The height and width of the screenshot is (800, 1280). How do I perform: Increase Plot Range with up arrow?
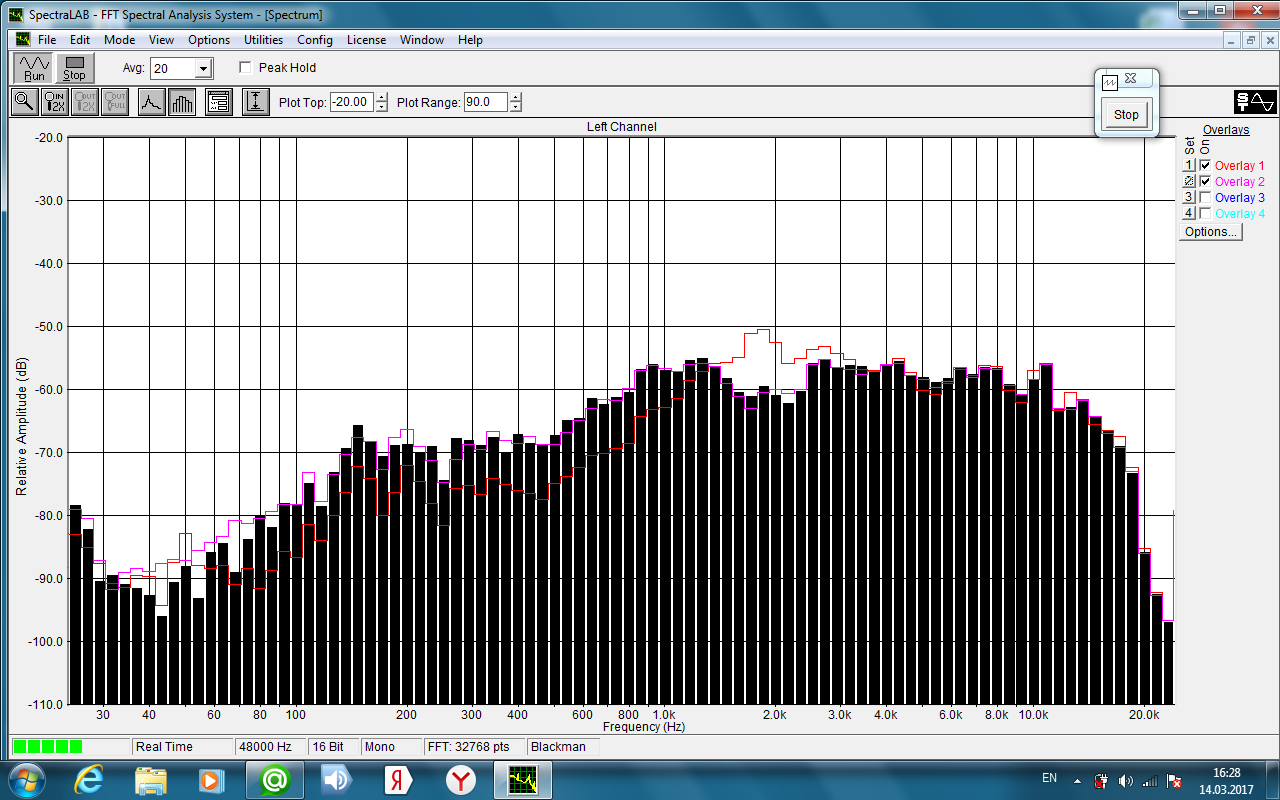515,97
